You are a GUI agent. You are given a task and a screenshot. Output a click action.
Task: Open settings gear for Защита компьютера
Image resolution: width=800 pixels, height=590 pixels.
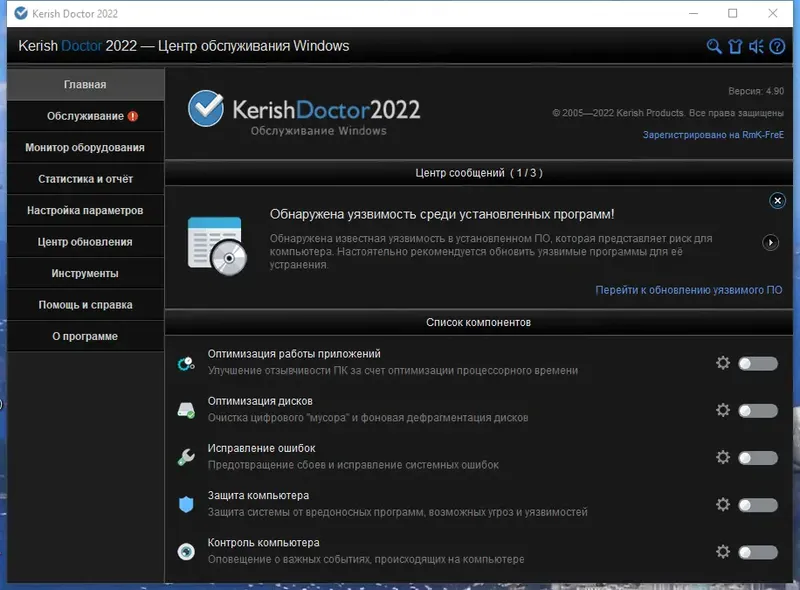[723, 504]
